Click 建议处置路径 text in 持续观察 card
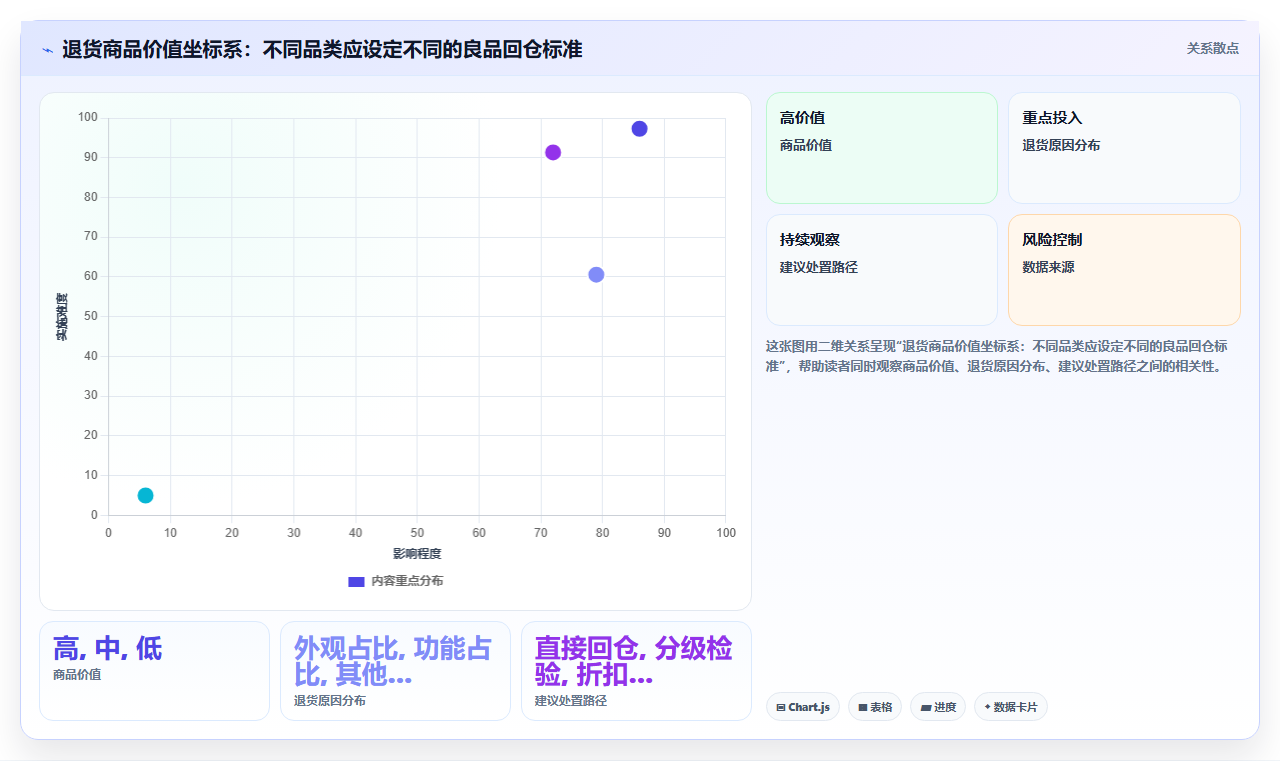The height and width of the screenshot is (761, 1280). tap(819, 267)
